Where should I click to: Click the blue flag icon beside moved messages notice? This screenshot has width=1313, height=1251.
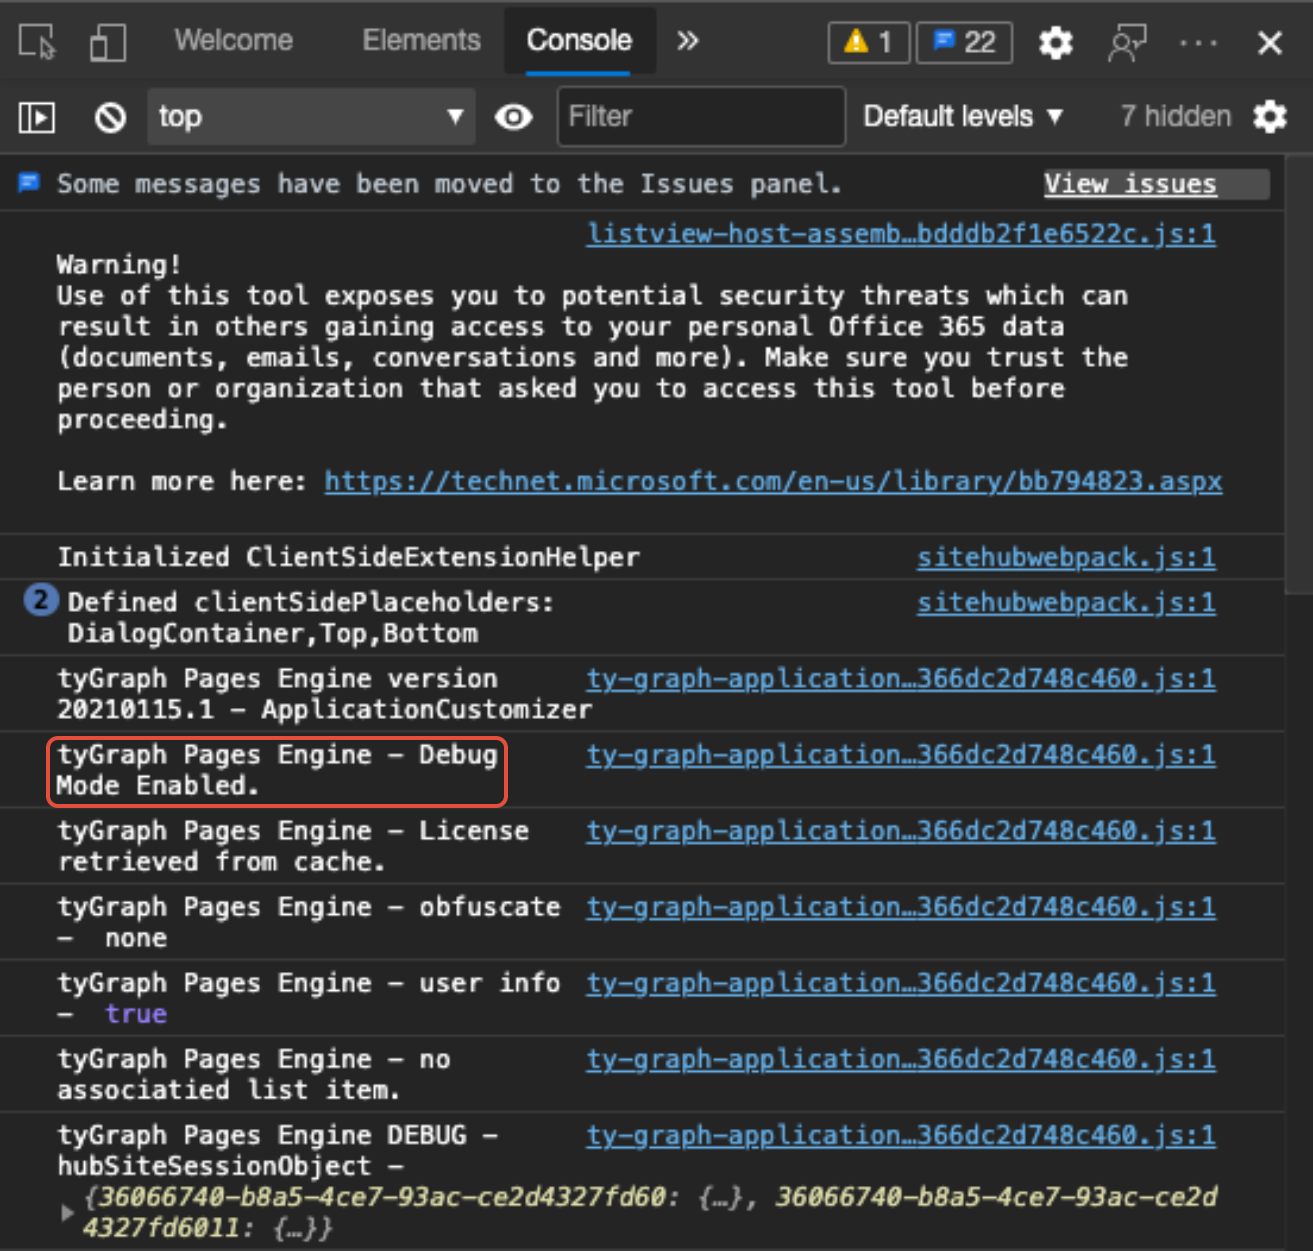coord(29,183)
